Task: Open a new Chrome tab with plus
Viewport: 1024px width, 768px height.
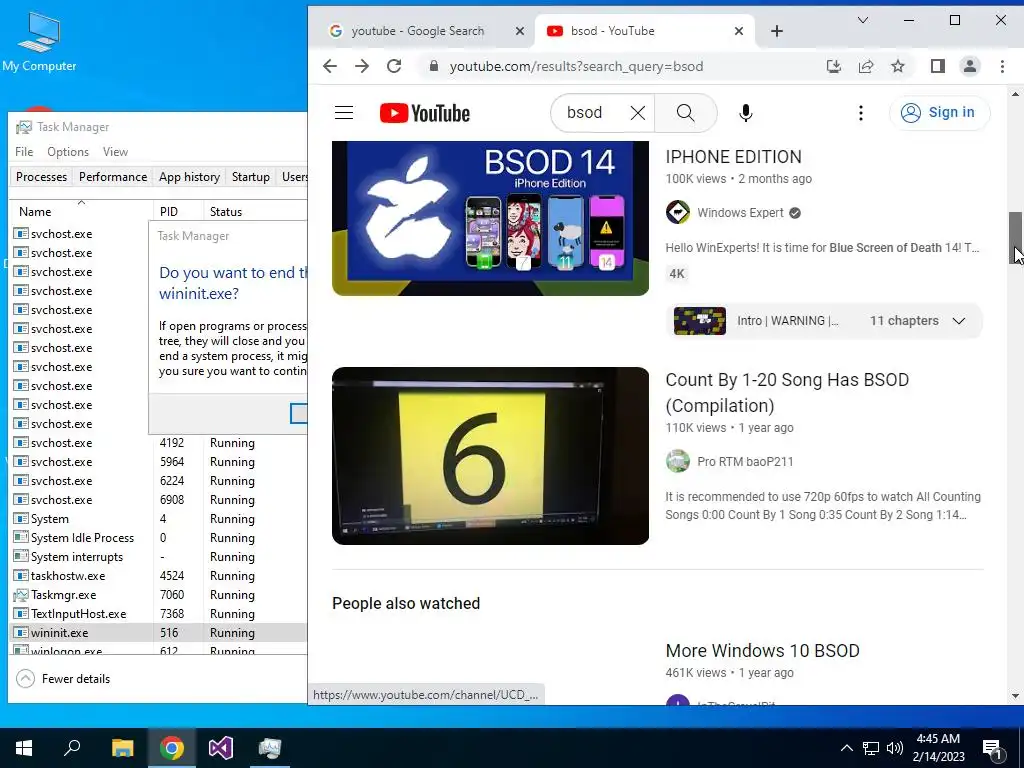Action: 776,31
